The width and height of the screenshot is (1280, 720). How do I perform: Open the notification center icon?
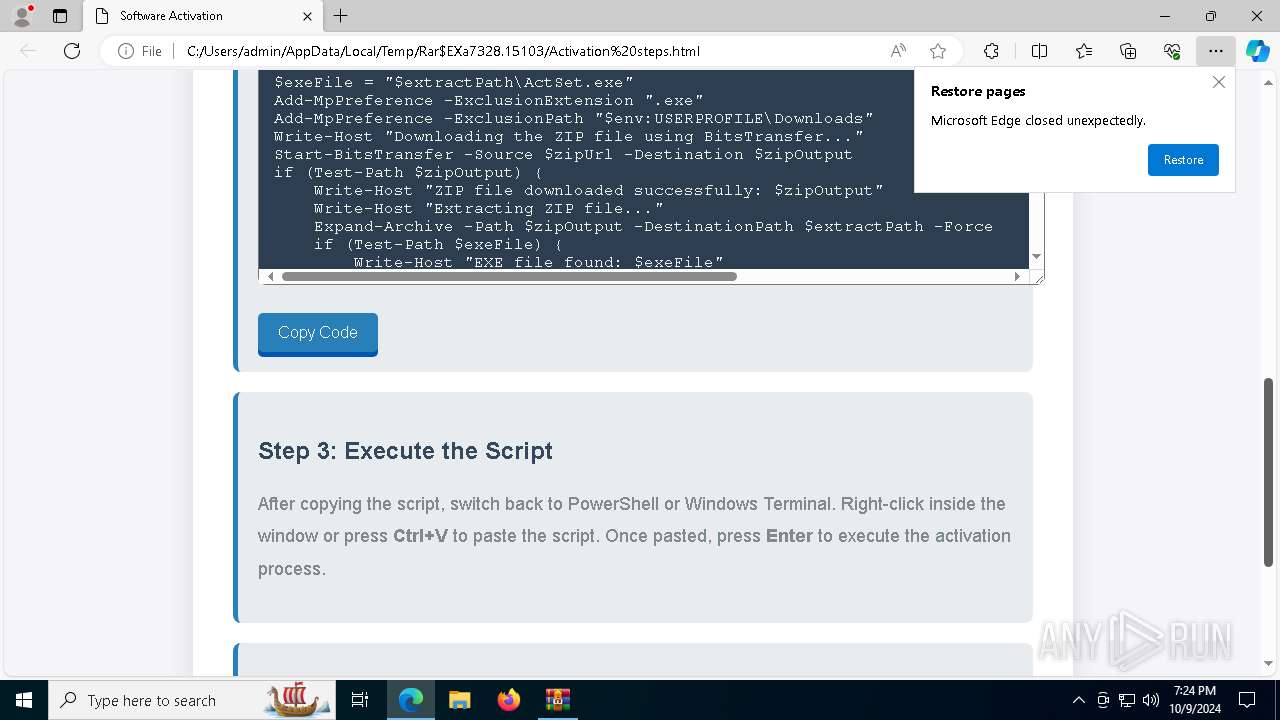1248,700
